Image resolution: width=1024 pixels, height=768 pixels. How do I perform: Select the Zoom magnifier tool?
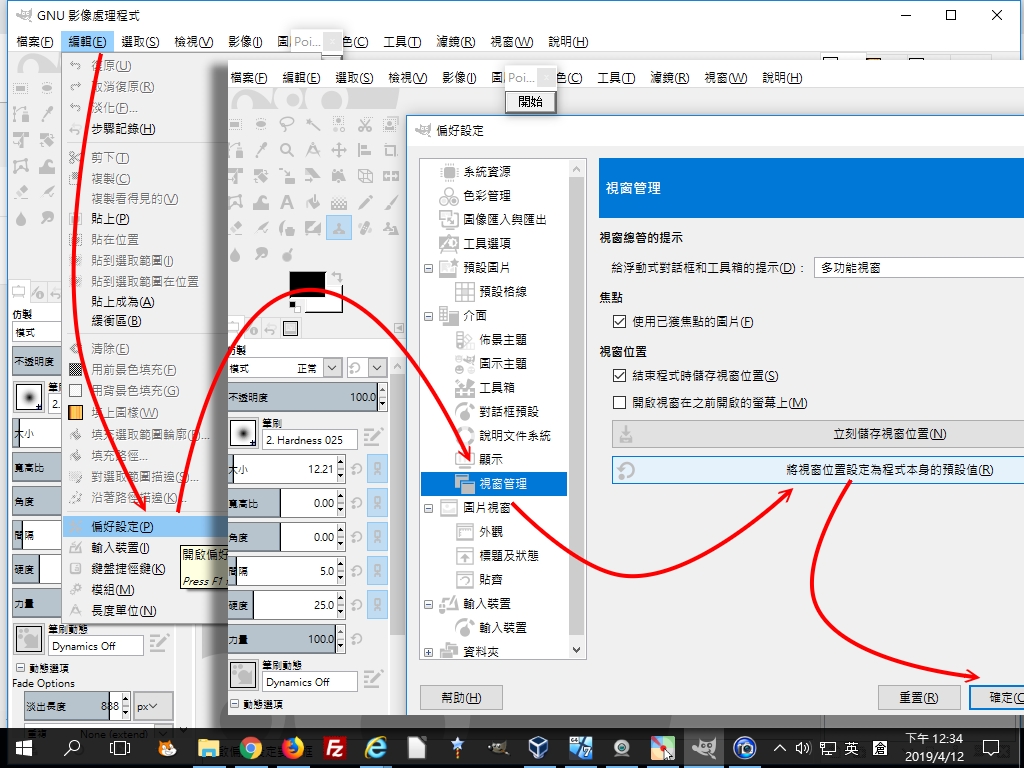point(287,150)
